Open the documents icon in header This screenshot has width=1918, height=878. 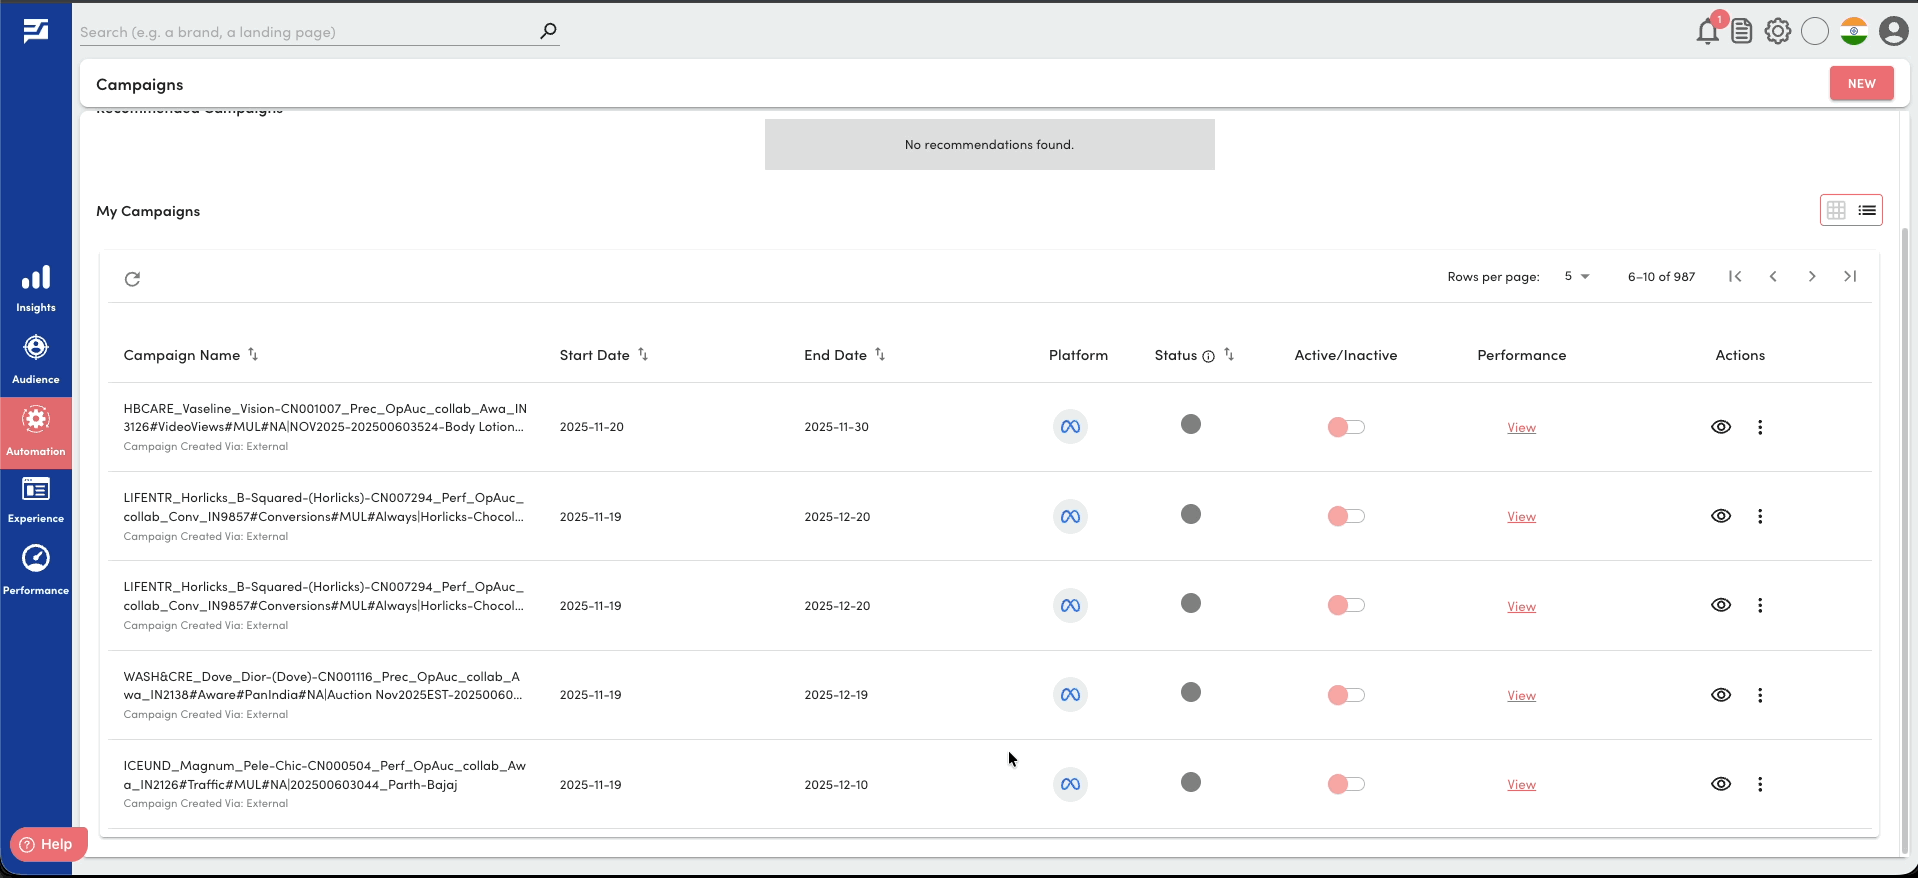pos(1742,31)
